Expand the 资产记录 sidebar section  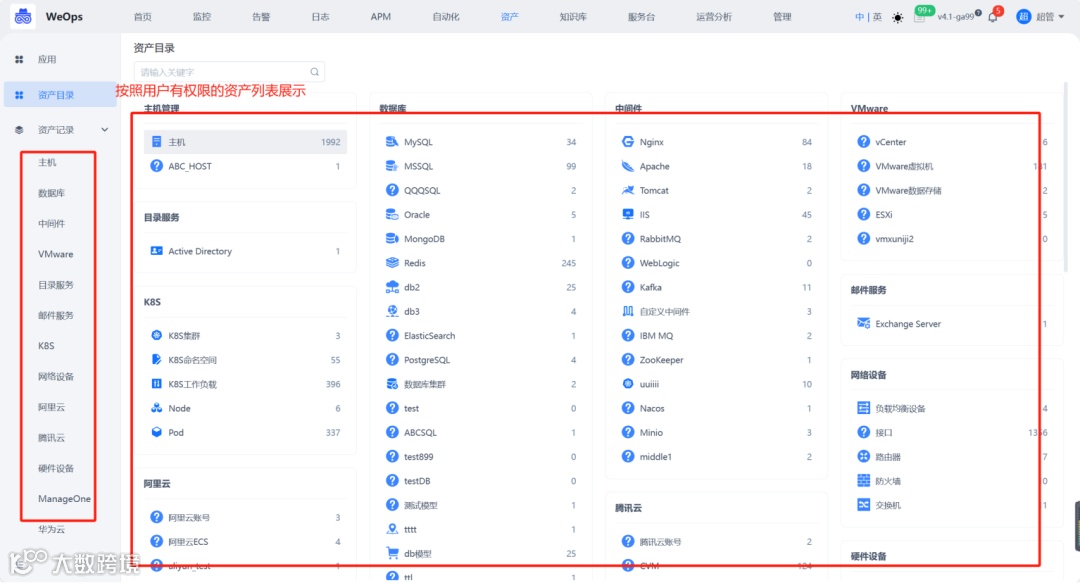click(105, 130)
